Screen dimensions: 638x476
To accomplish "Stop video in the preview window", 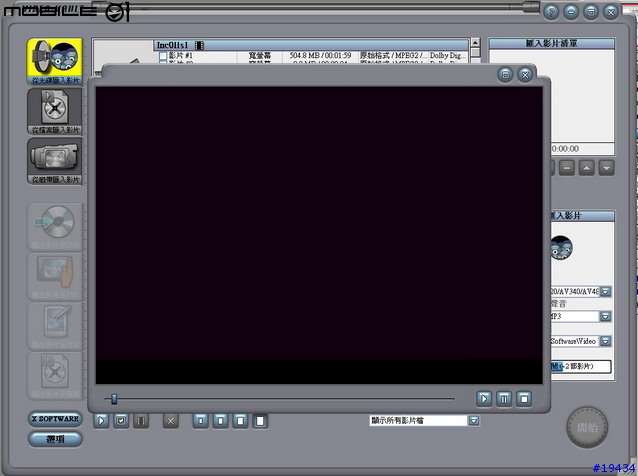I will [524, 399].
